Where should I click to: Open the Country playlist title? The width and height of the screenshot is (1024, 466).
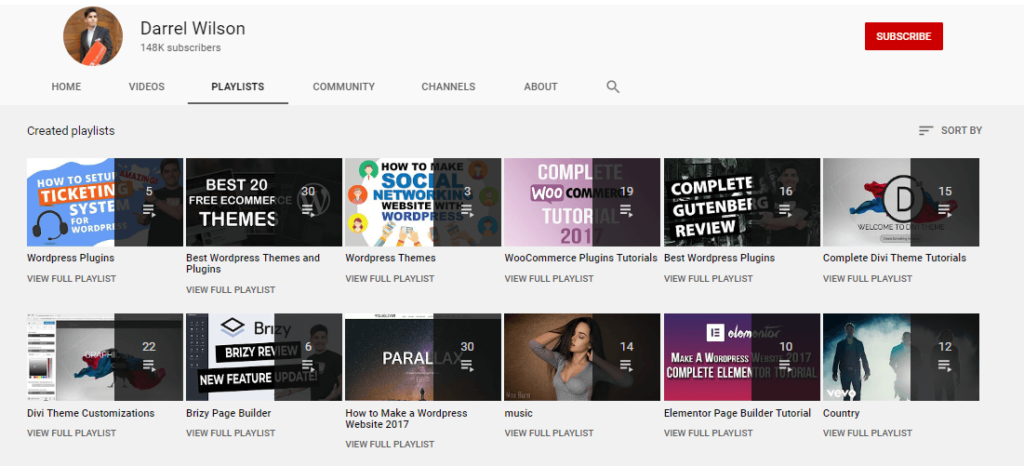coord(841,413)
